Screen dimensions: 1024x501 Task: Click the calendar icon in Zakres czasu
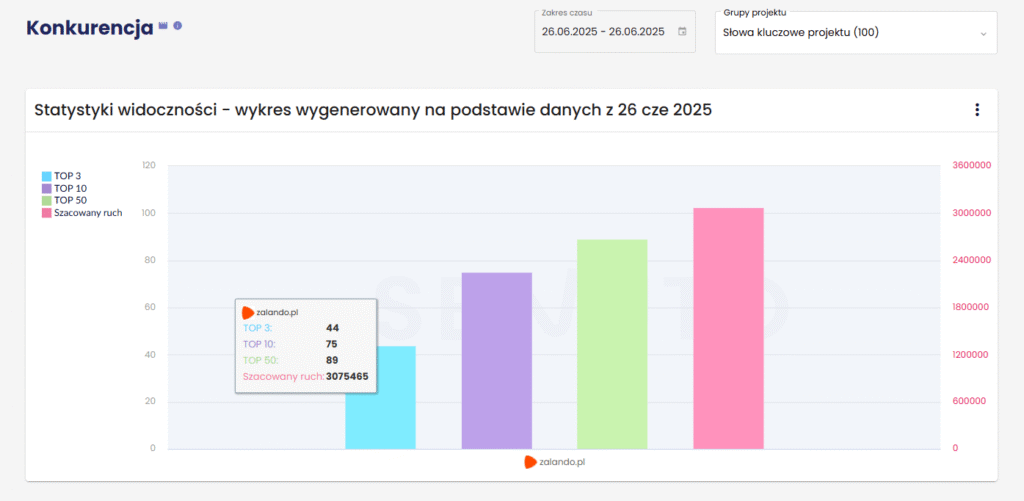point(682,31)
